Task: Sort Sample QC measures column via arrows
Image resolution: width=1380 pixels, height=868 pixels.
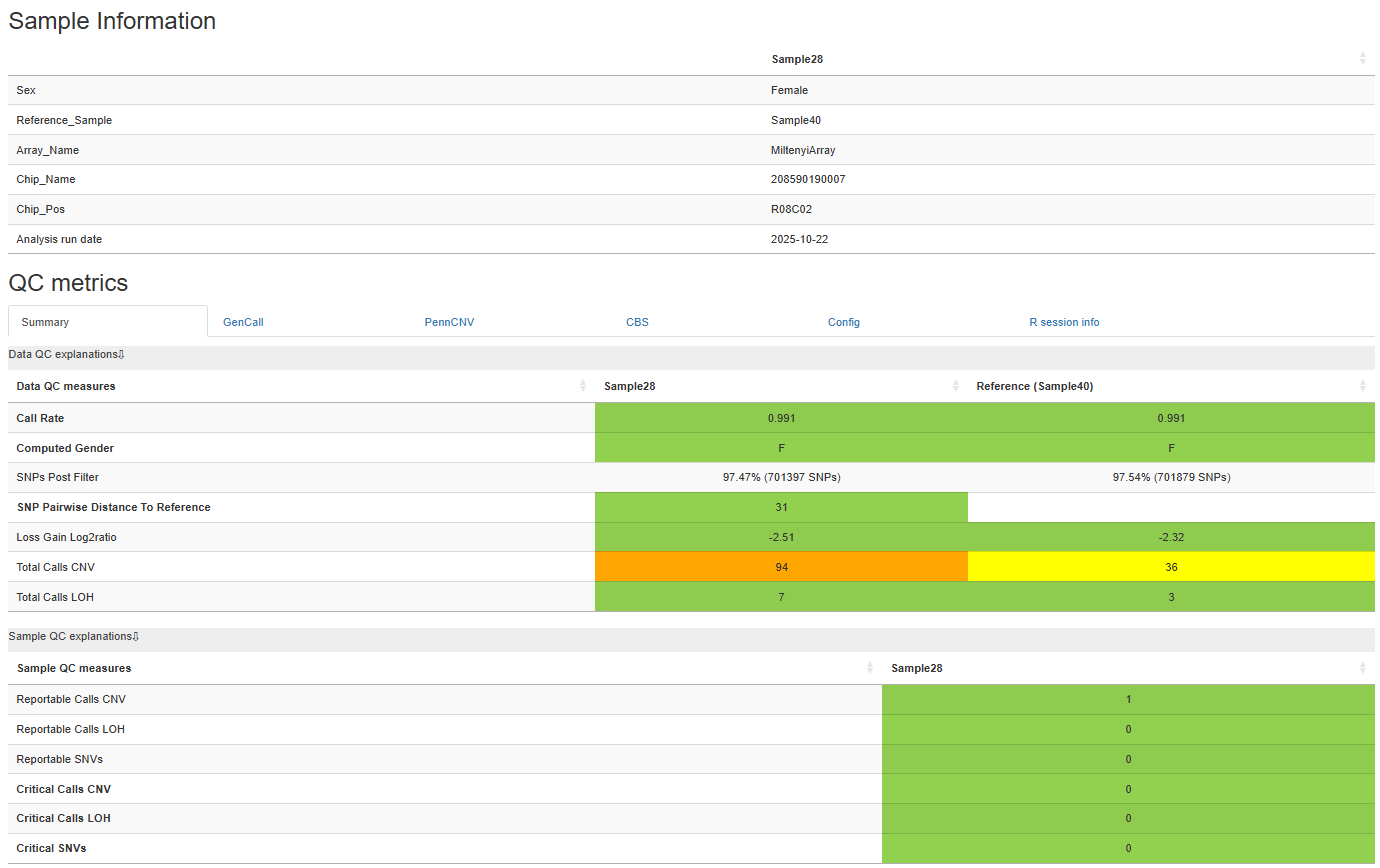Action: pos(870,668)
